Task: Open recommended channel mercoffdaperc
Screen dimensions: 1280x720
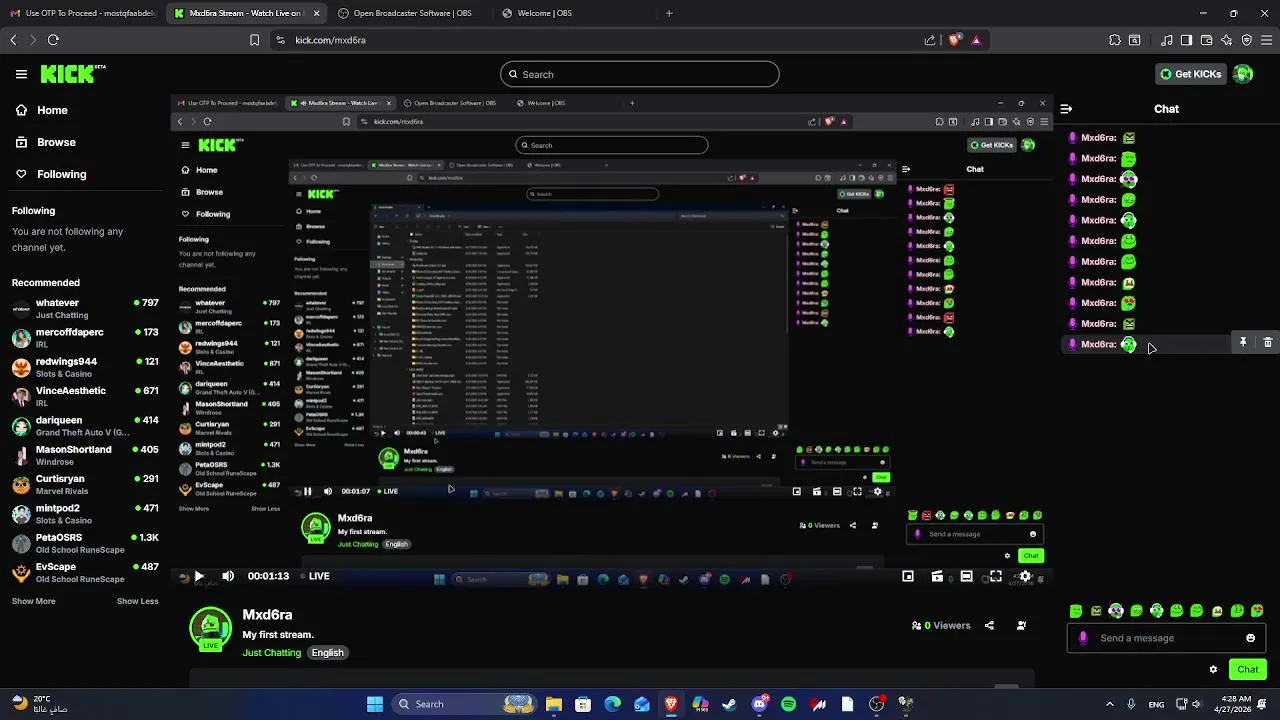Action: [x=85, y=338]
